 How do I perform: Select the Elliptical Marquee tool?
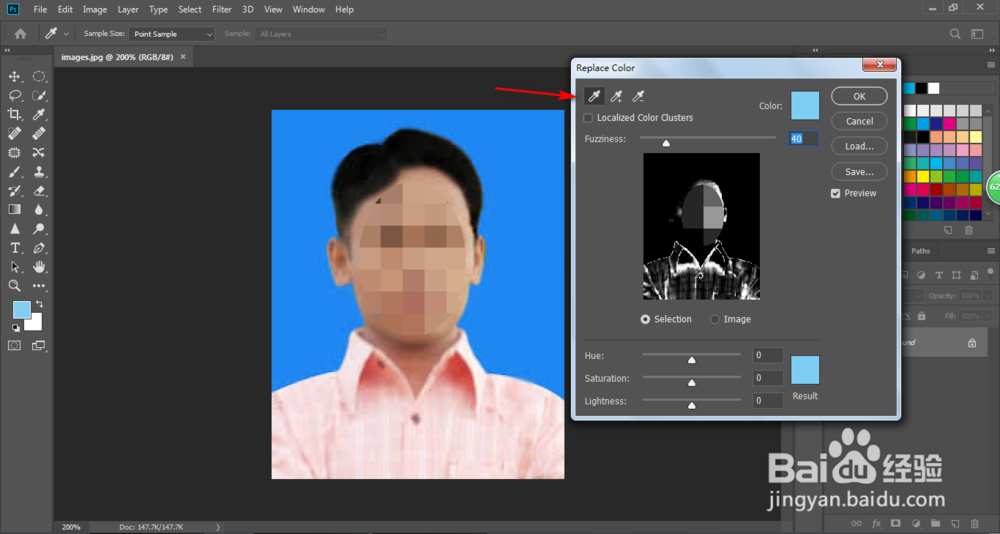[39, 77]
